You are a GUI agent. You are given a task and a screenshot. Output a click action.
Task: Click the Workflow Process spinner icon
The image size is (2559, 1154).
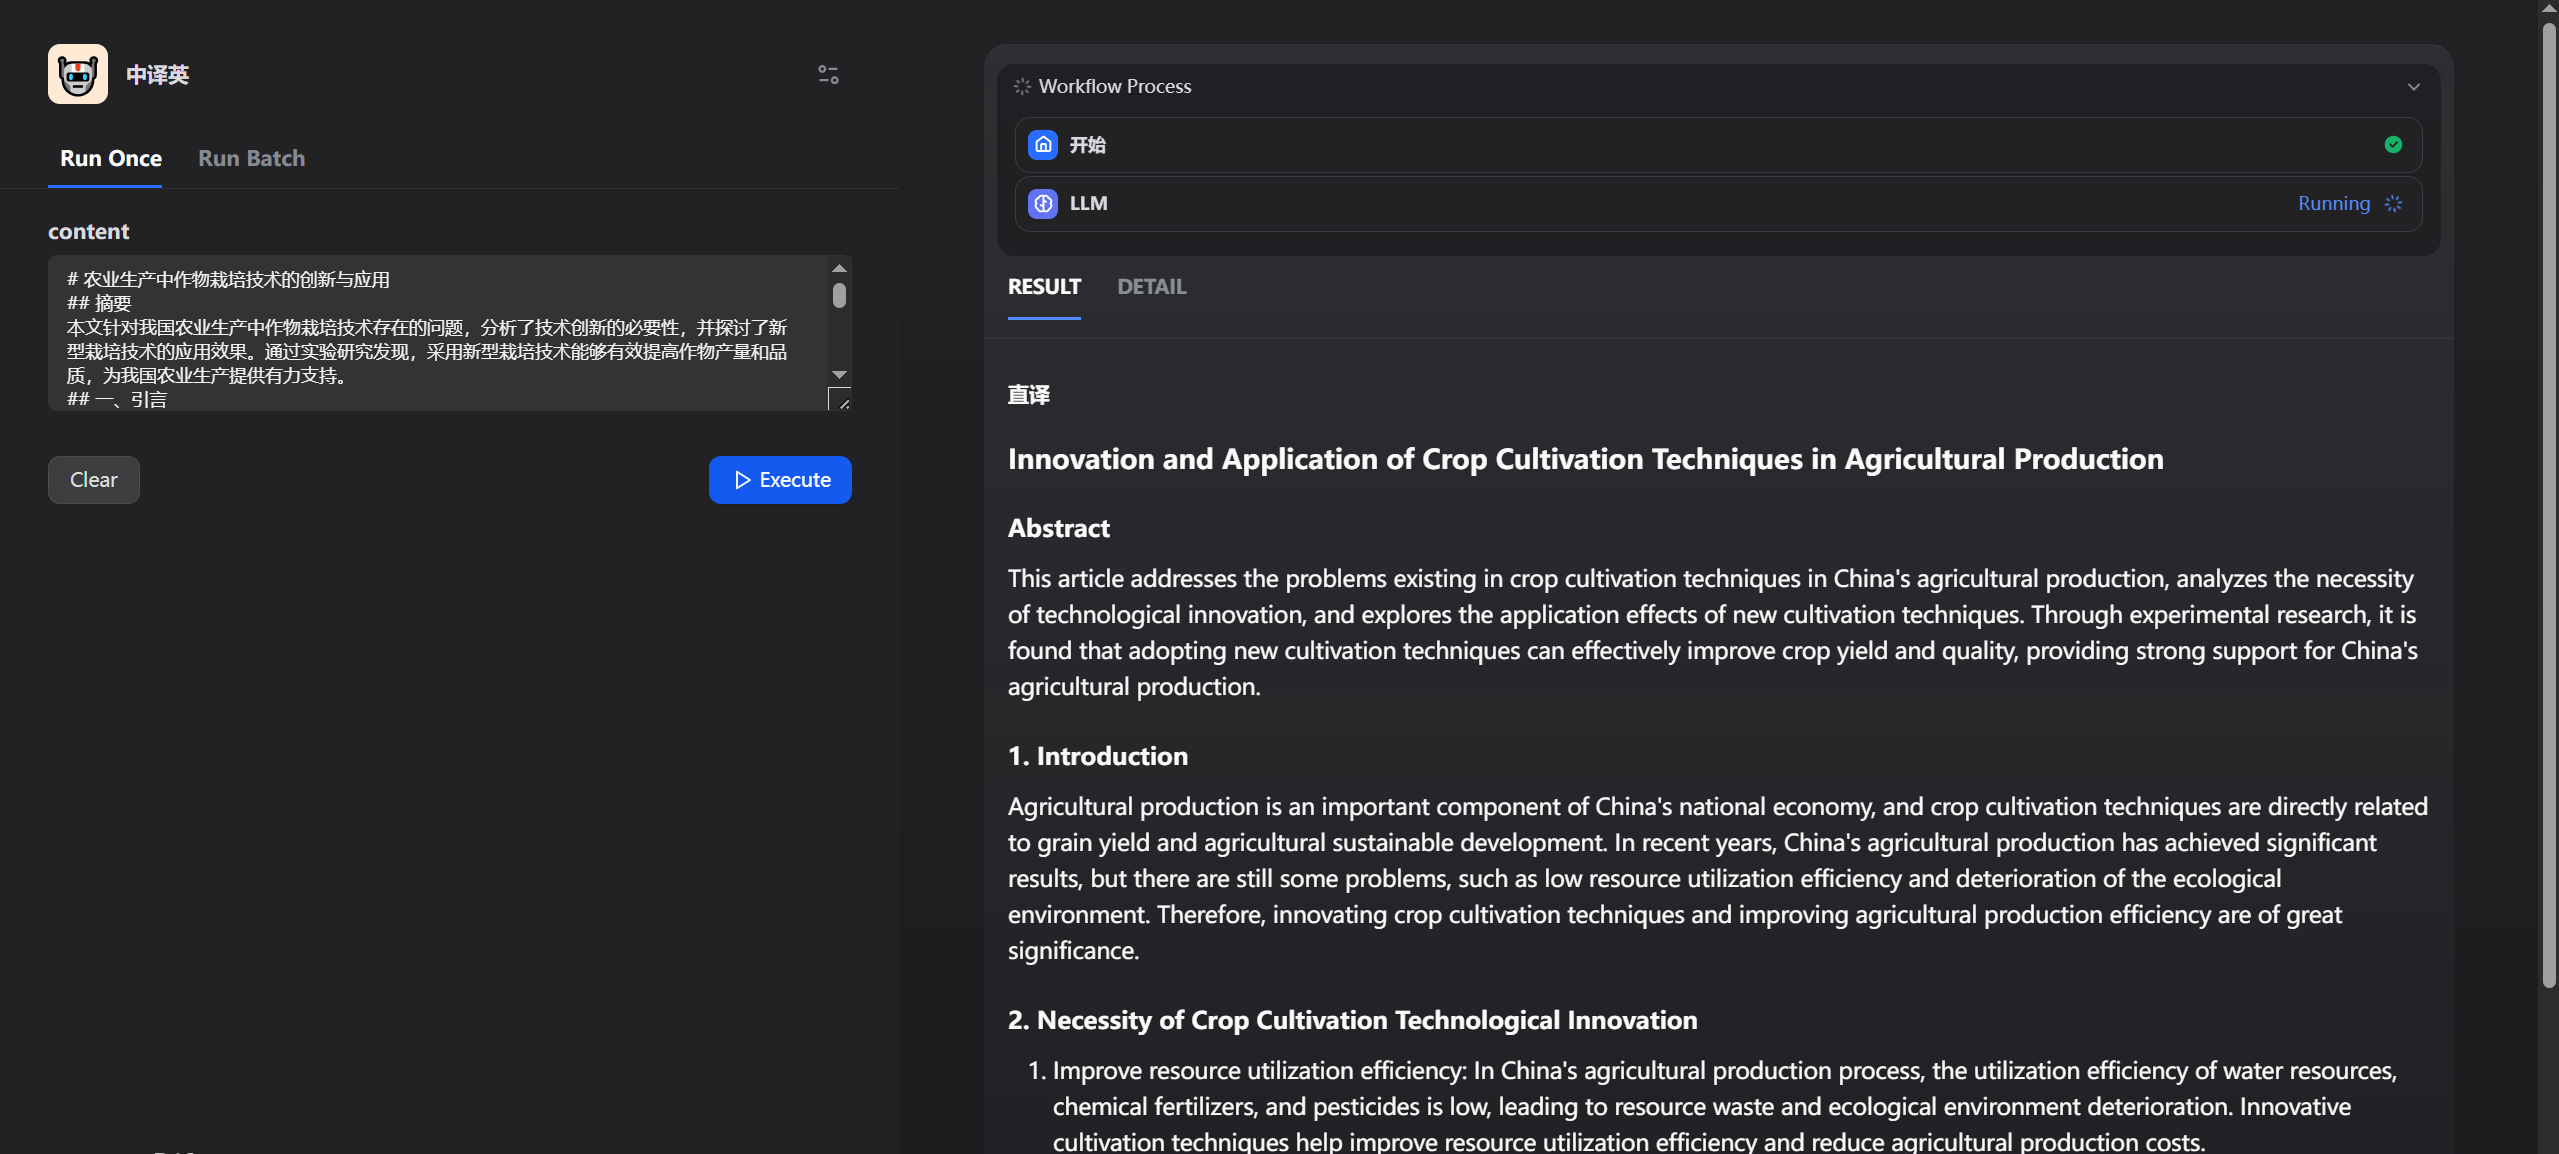point(1021,87)
